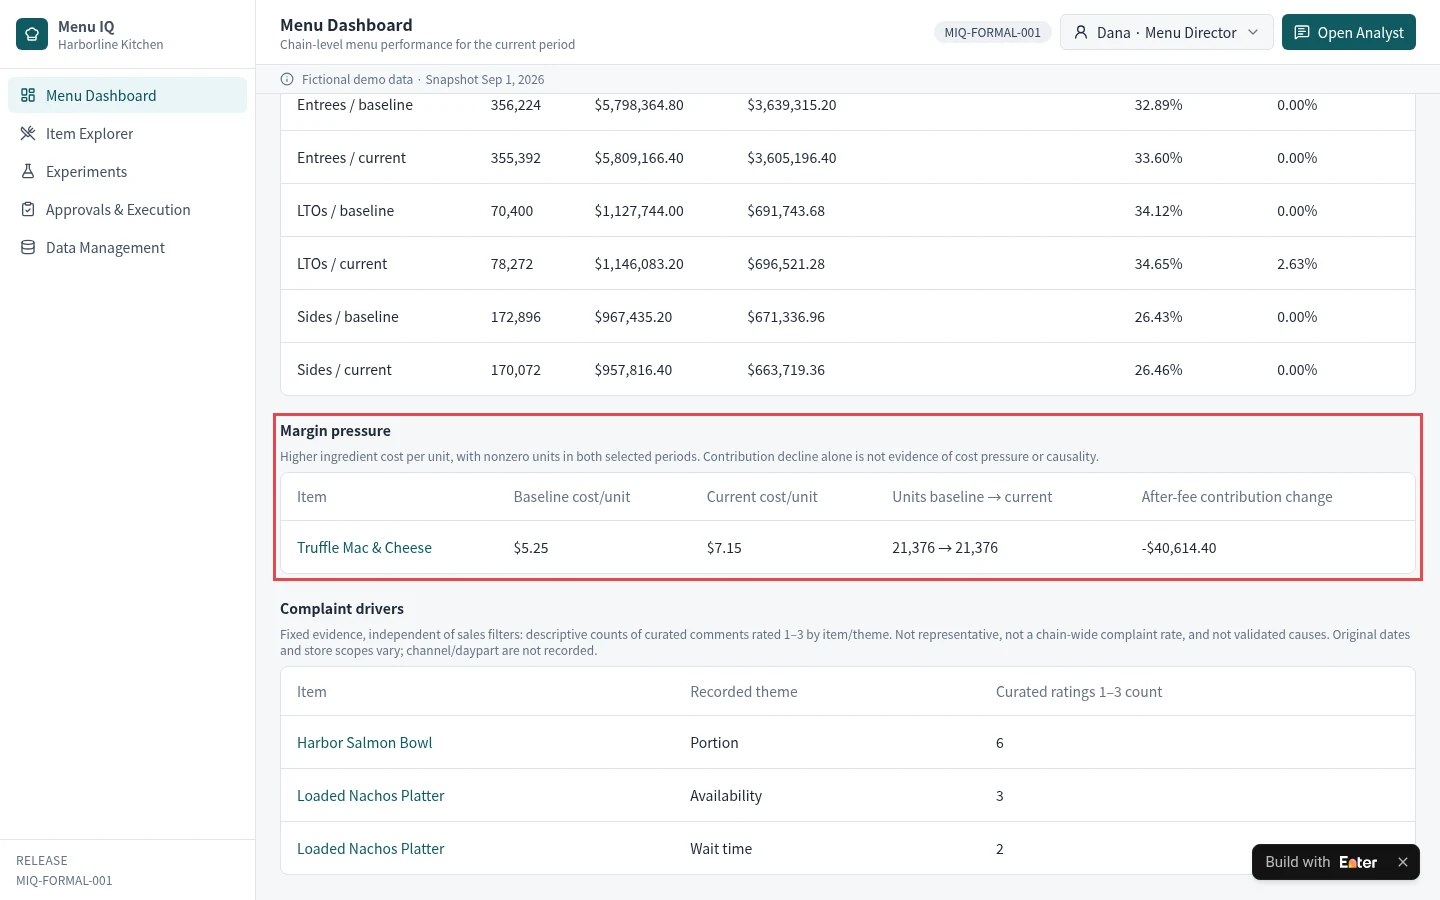The image size is (1440, 900).
Task: Click the Menu Dashboard grid icon
Action: (x=28, y=96)
